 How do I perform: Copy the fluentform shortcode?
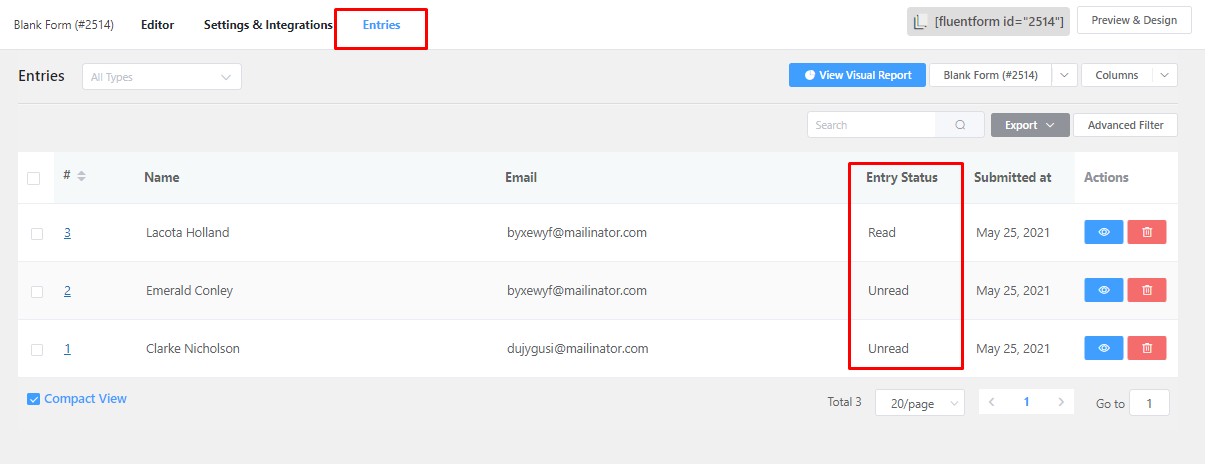pos(988,21)
